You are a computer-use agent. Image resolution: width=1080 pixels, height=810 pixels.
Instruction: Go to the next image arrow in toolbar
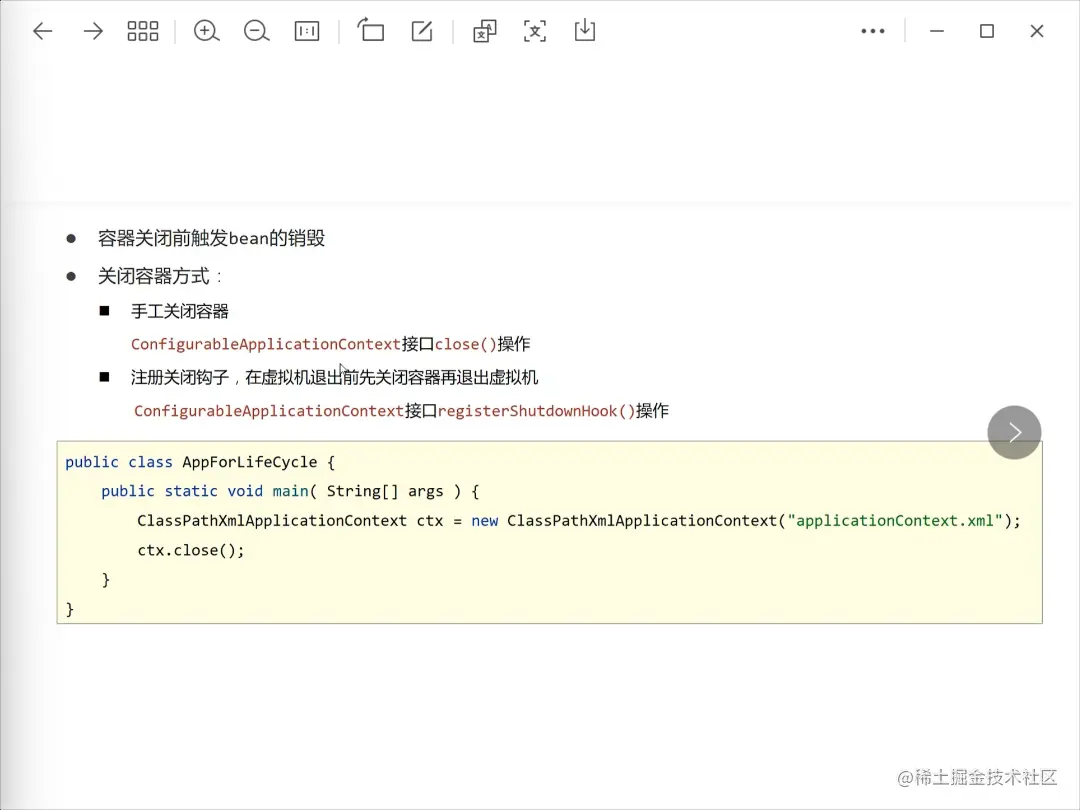tap(93, 31)
